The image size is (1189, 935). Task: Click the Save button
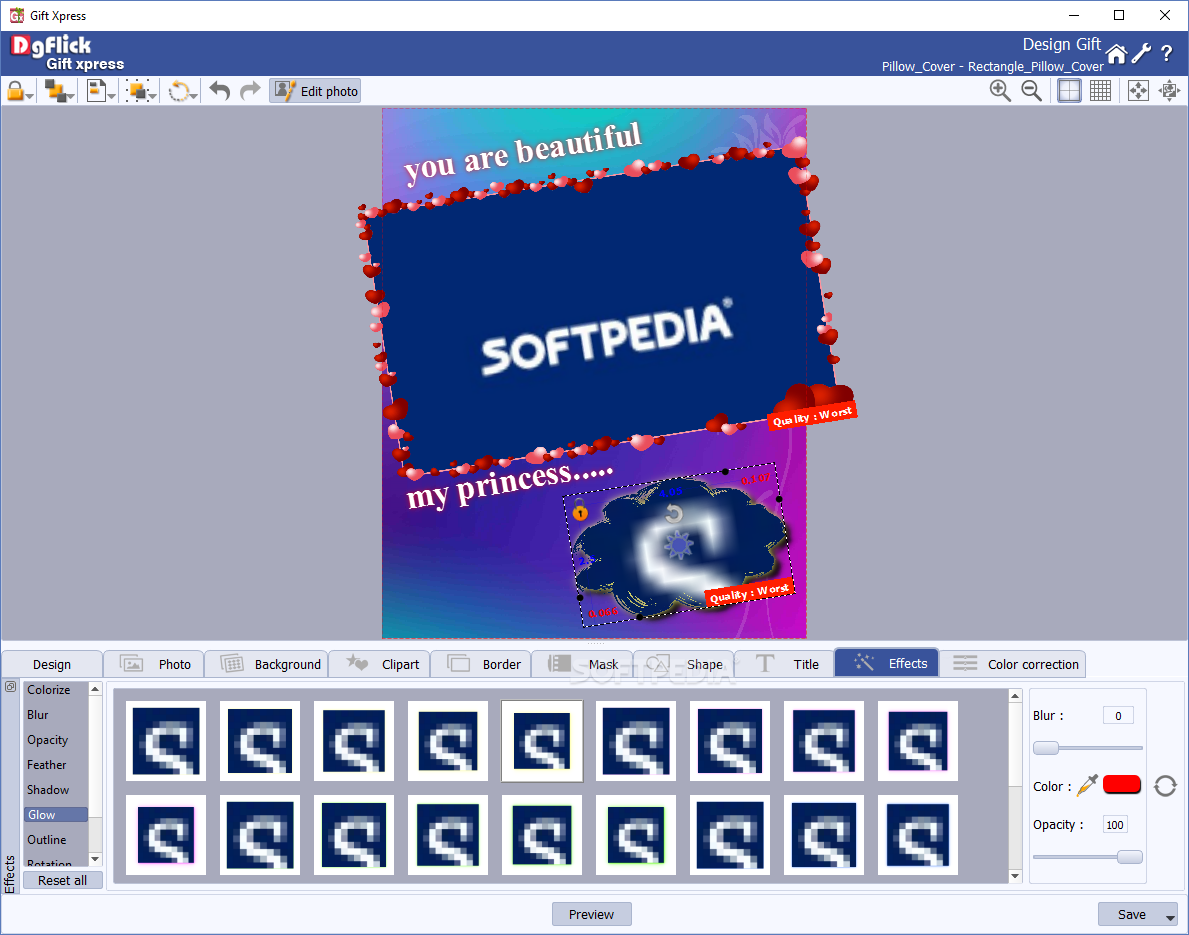1131,915
